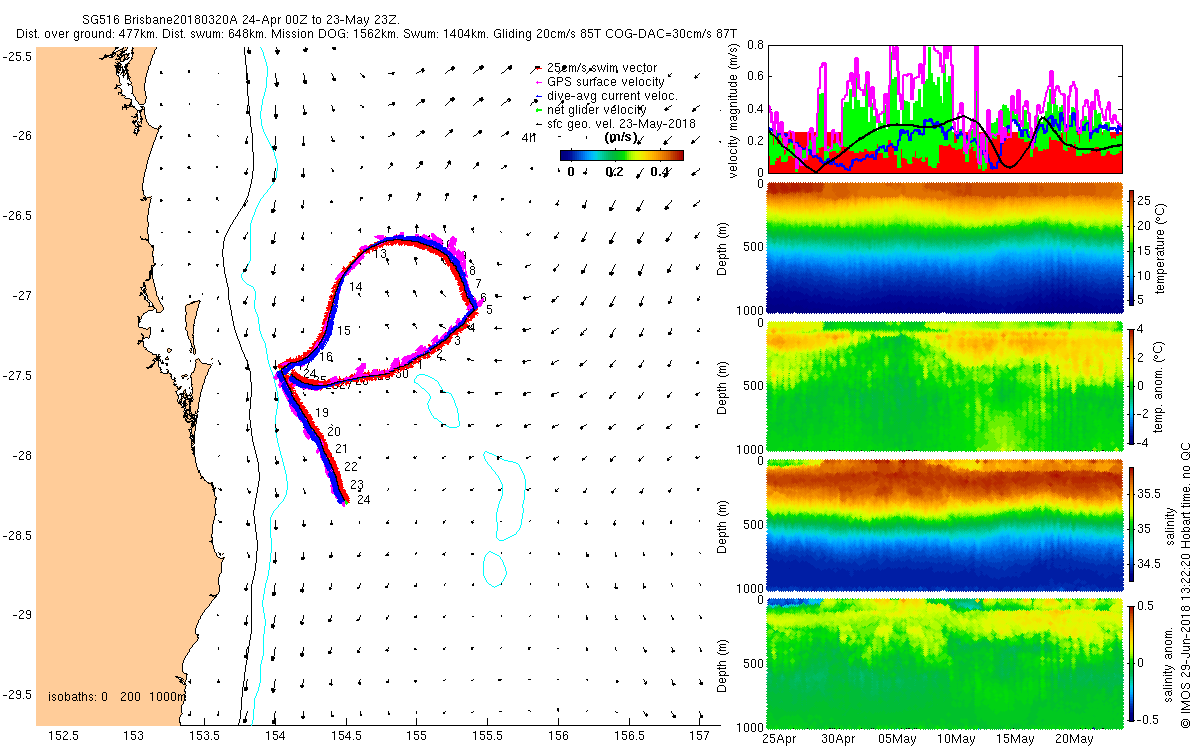This screenshot has width=1200, height=750.
Task: Click the blue dive-avg current legend marker
Action: click(x=540, y=96)
